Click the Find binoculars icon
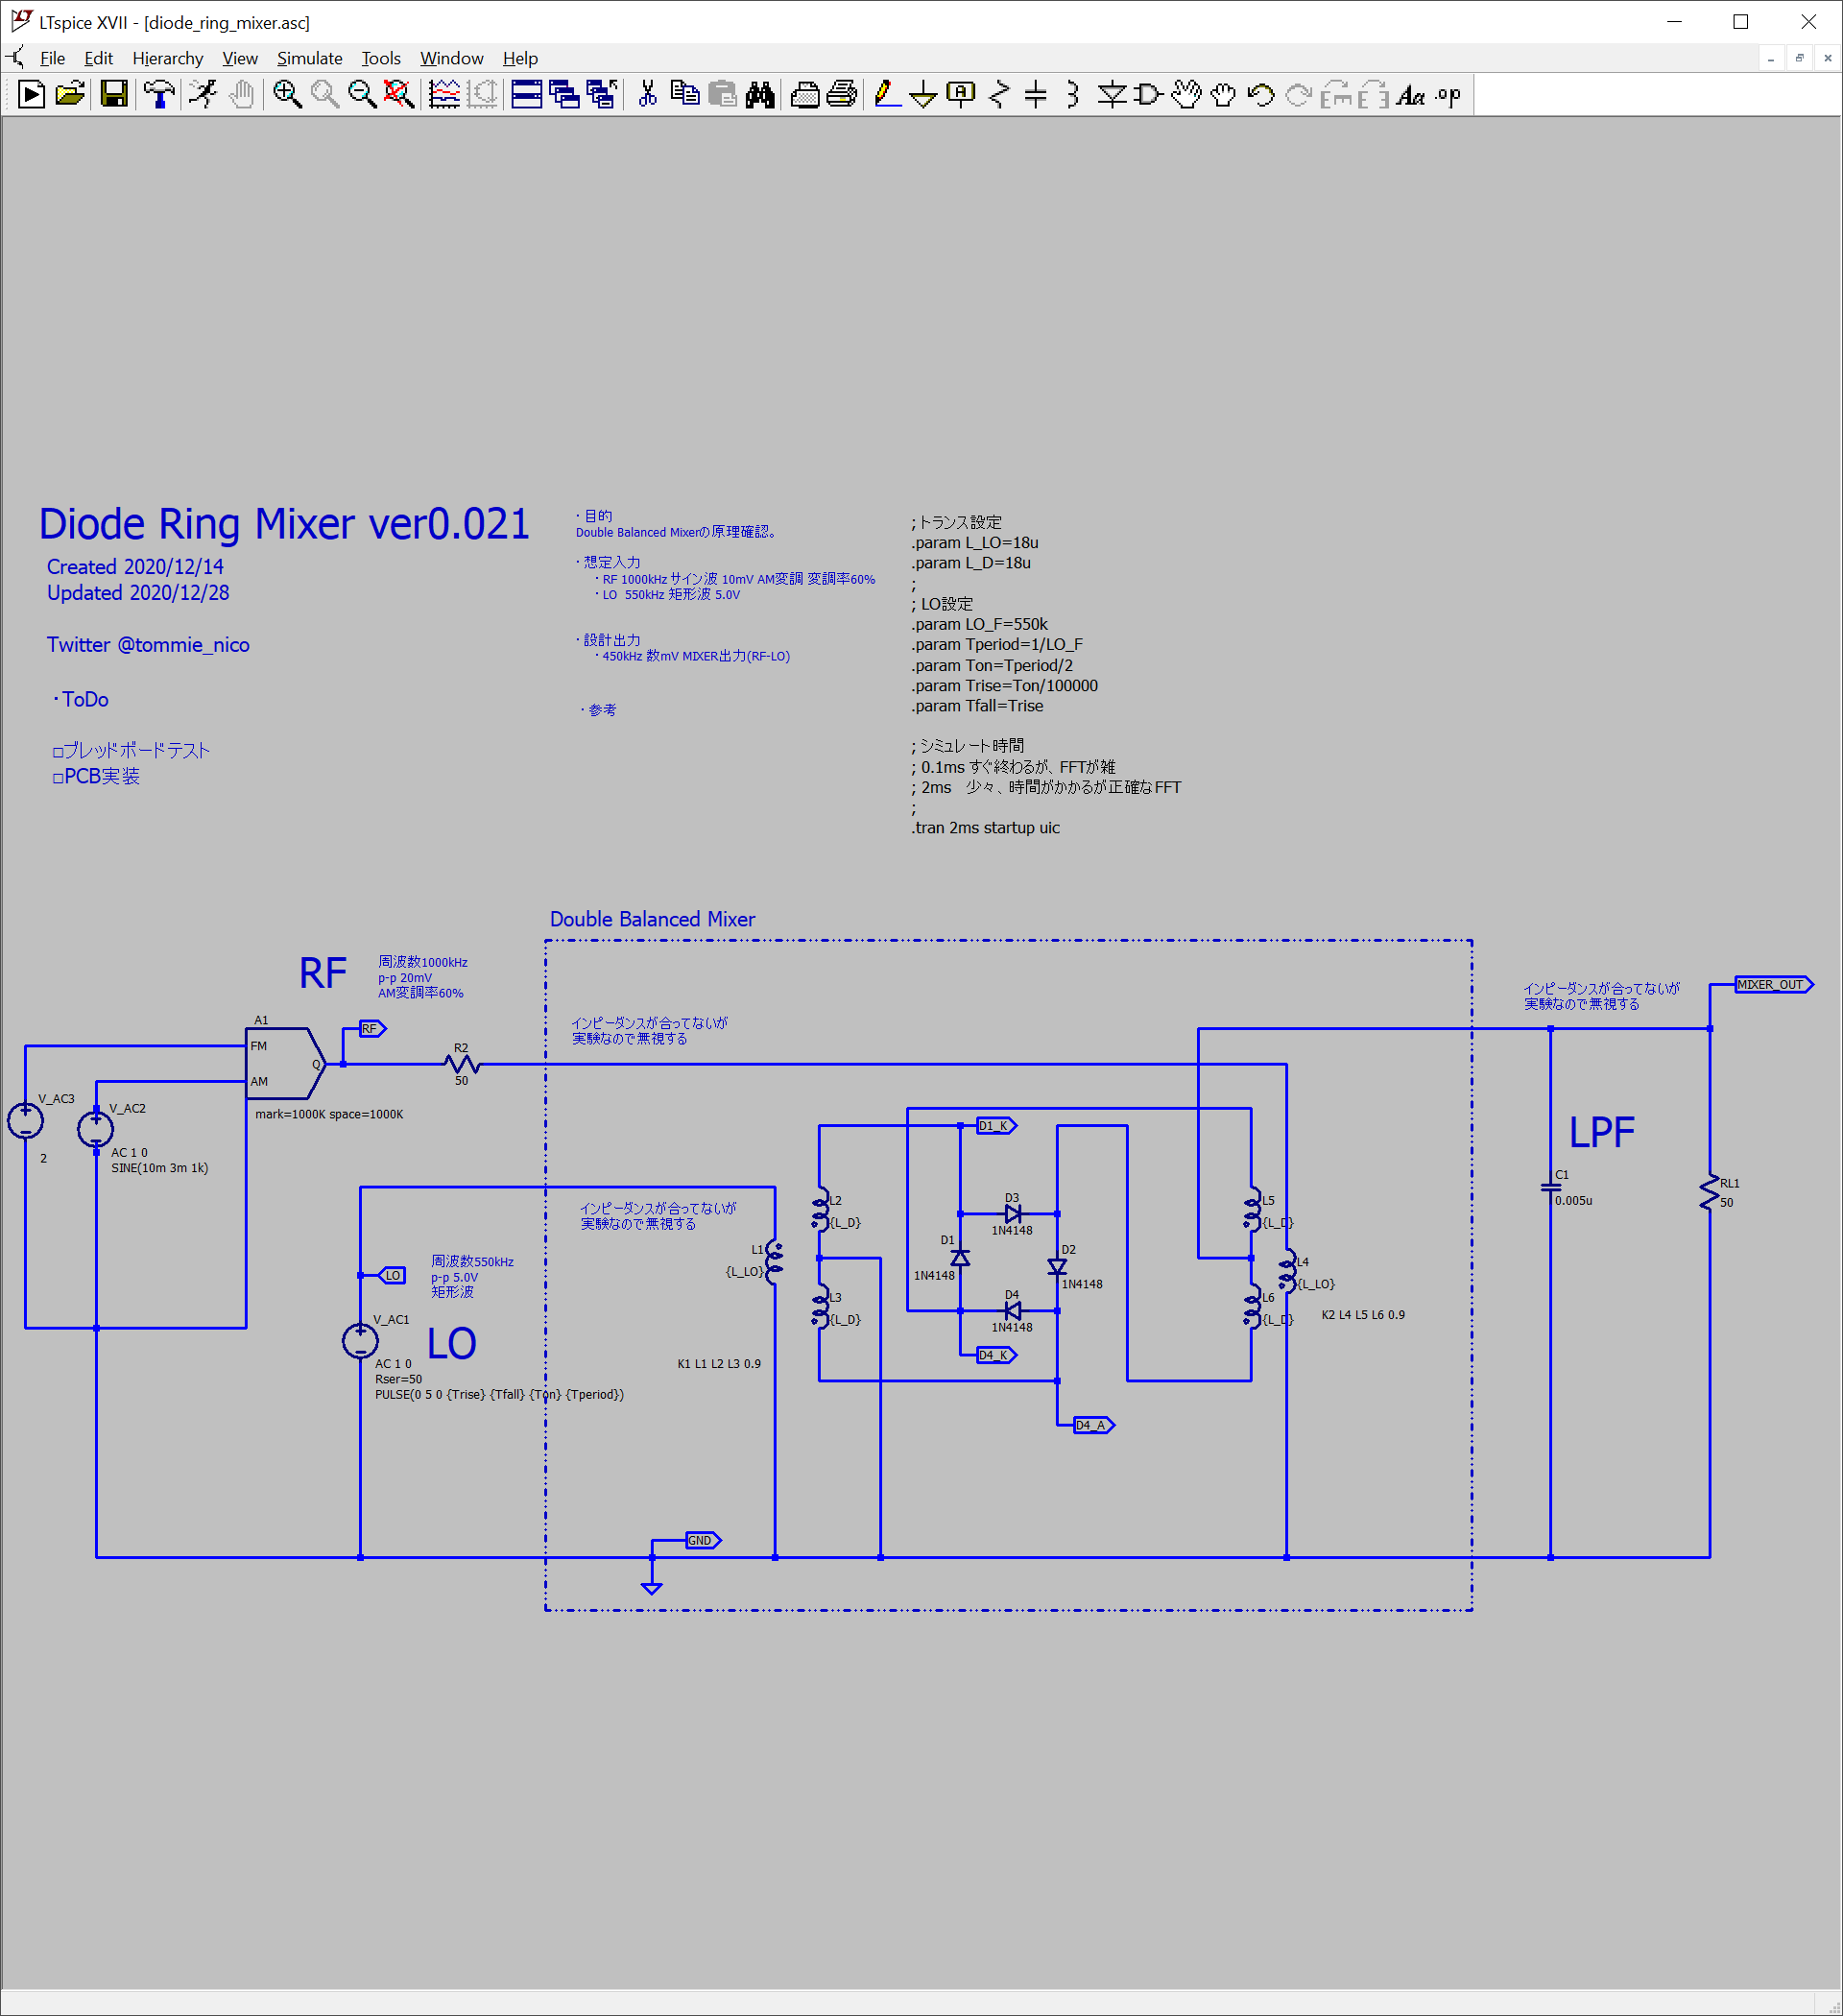This screenshot has height=2016, width=1843. click(x=760, y=95)
